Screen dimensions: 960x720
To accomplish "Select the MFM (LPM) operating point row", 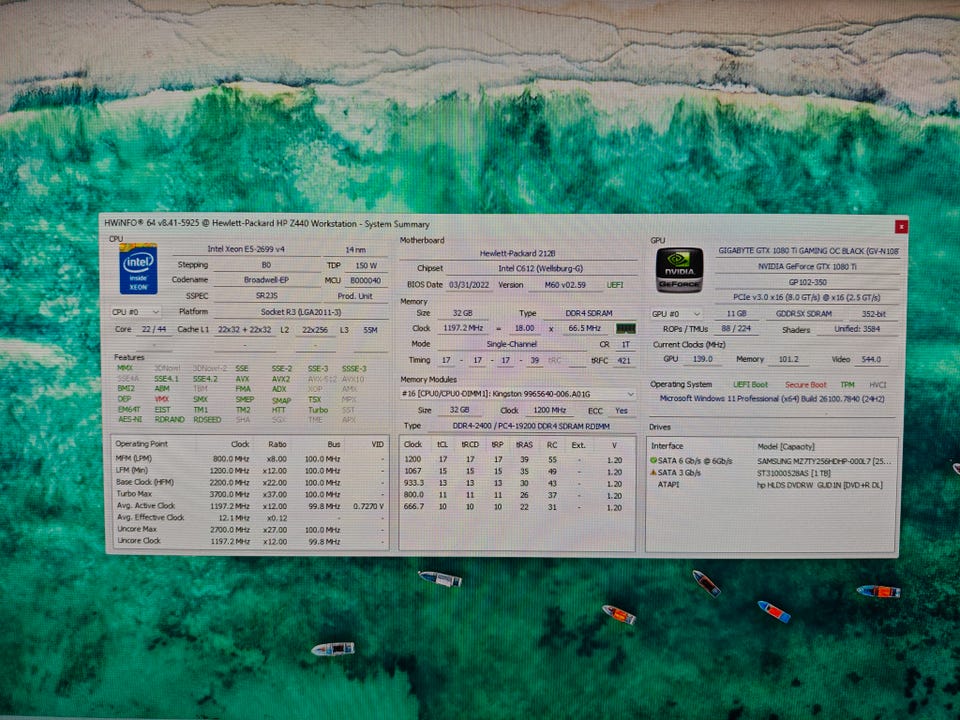I will pos(250,459).
